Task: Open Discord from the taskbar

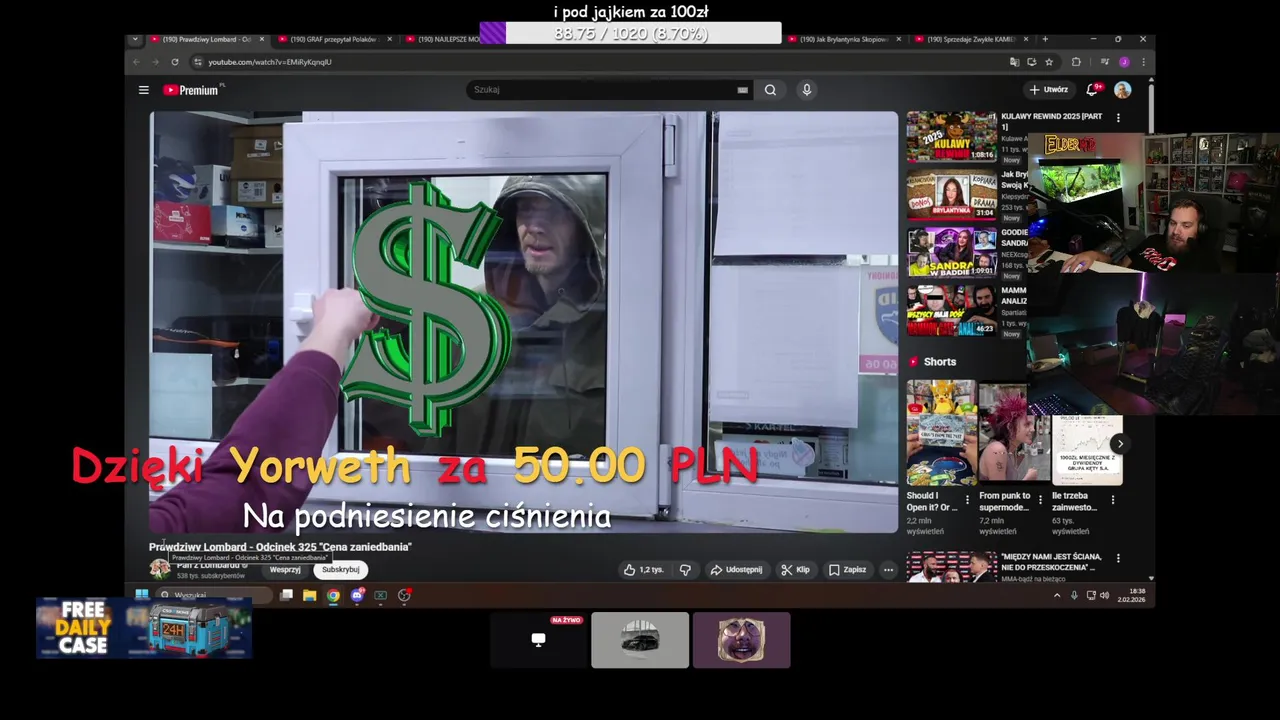Action: (357, 595)
